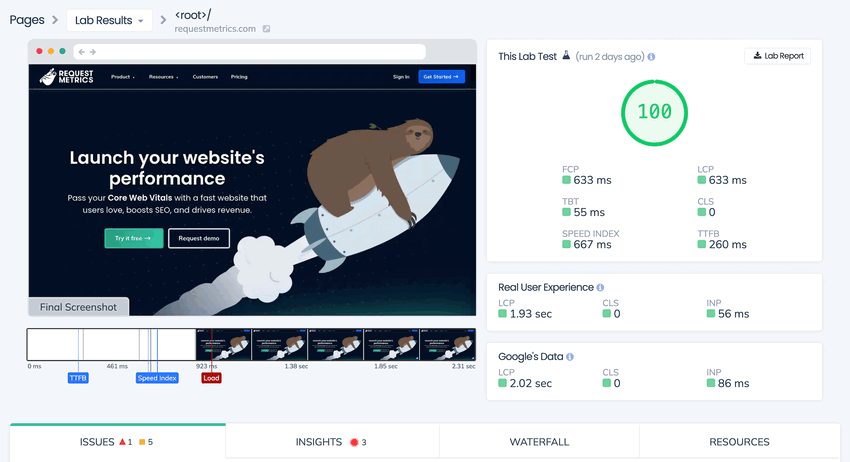Click the FCP 633 ms metric
The height and width of the screenshot is (462, 850).
coord(587,175)
